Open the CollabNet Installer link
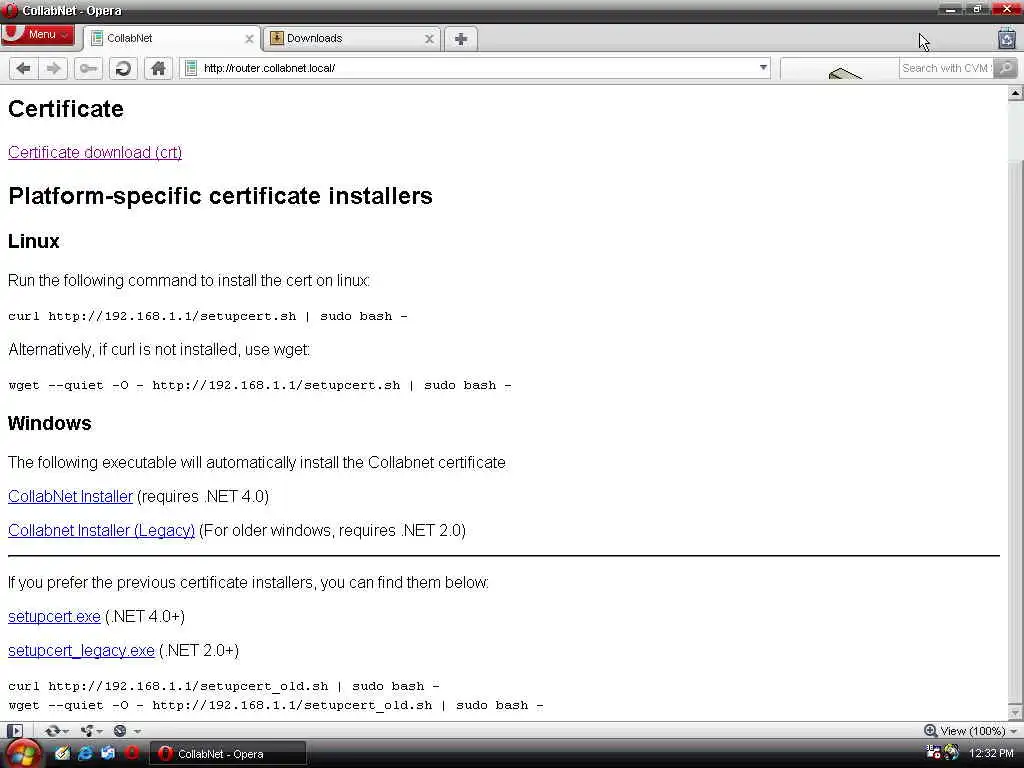Viewport: 1024px width, 768px height. coord(71,496)
